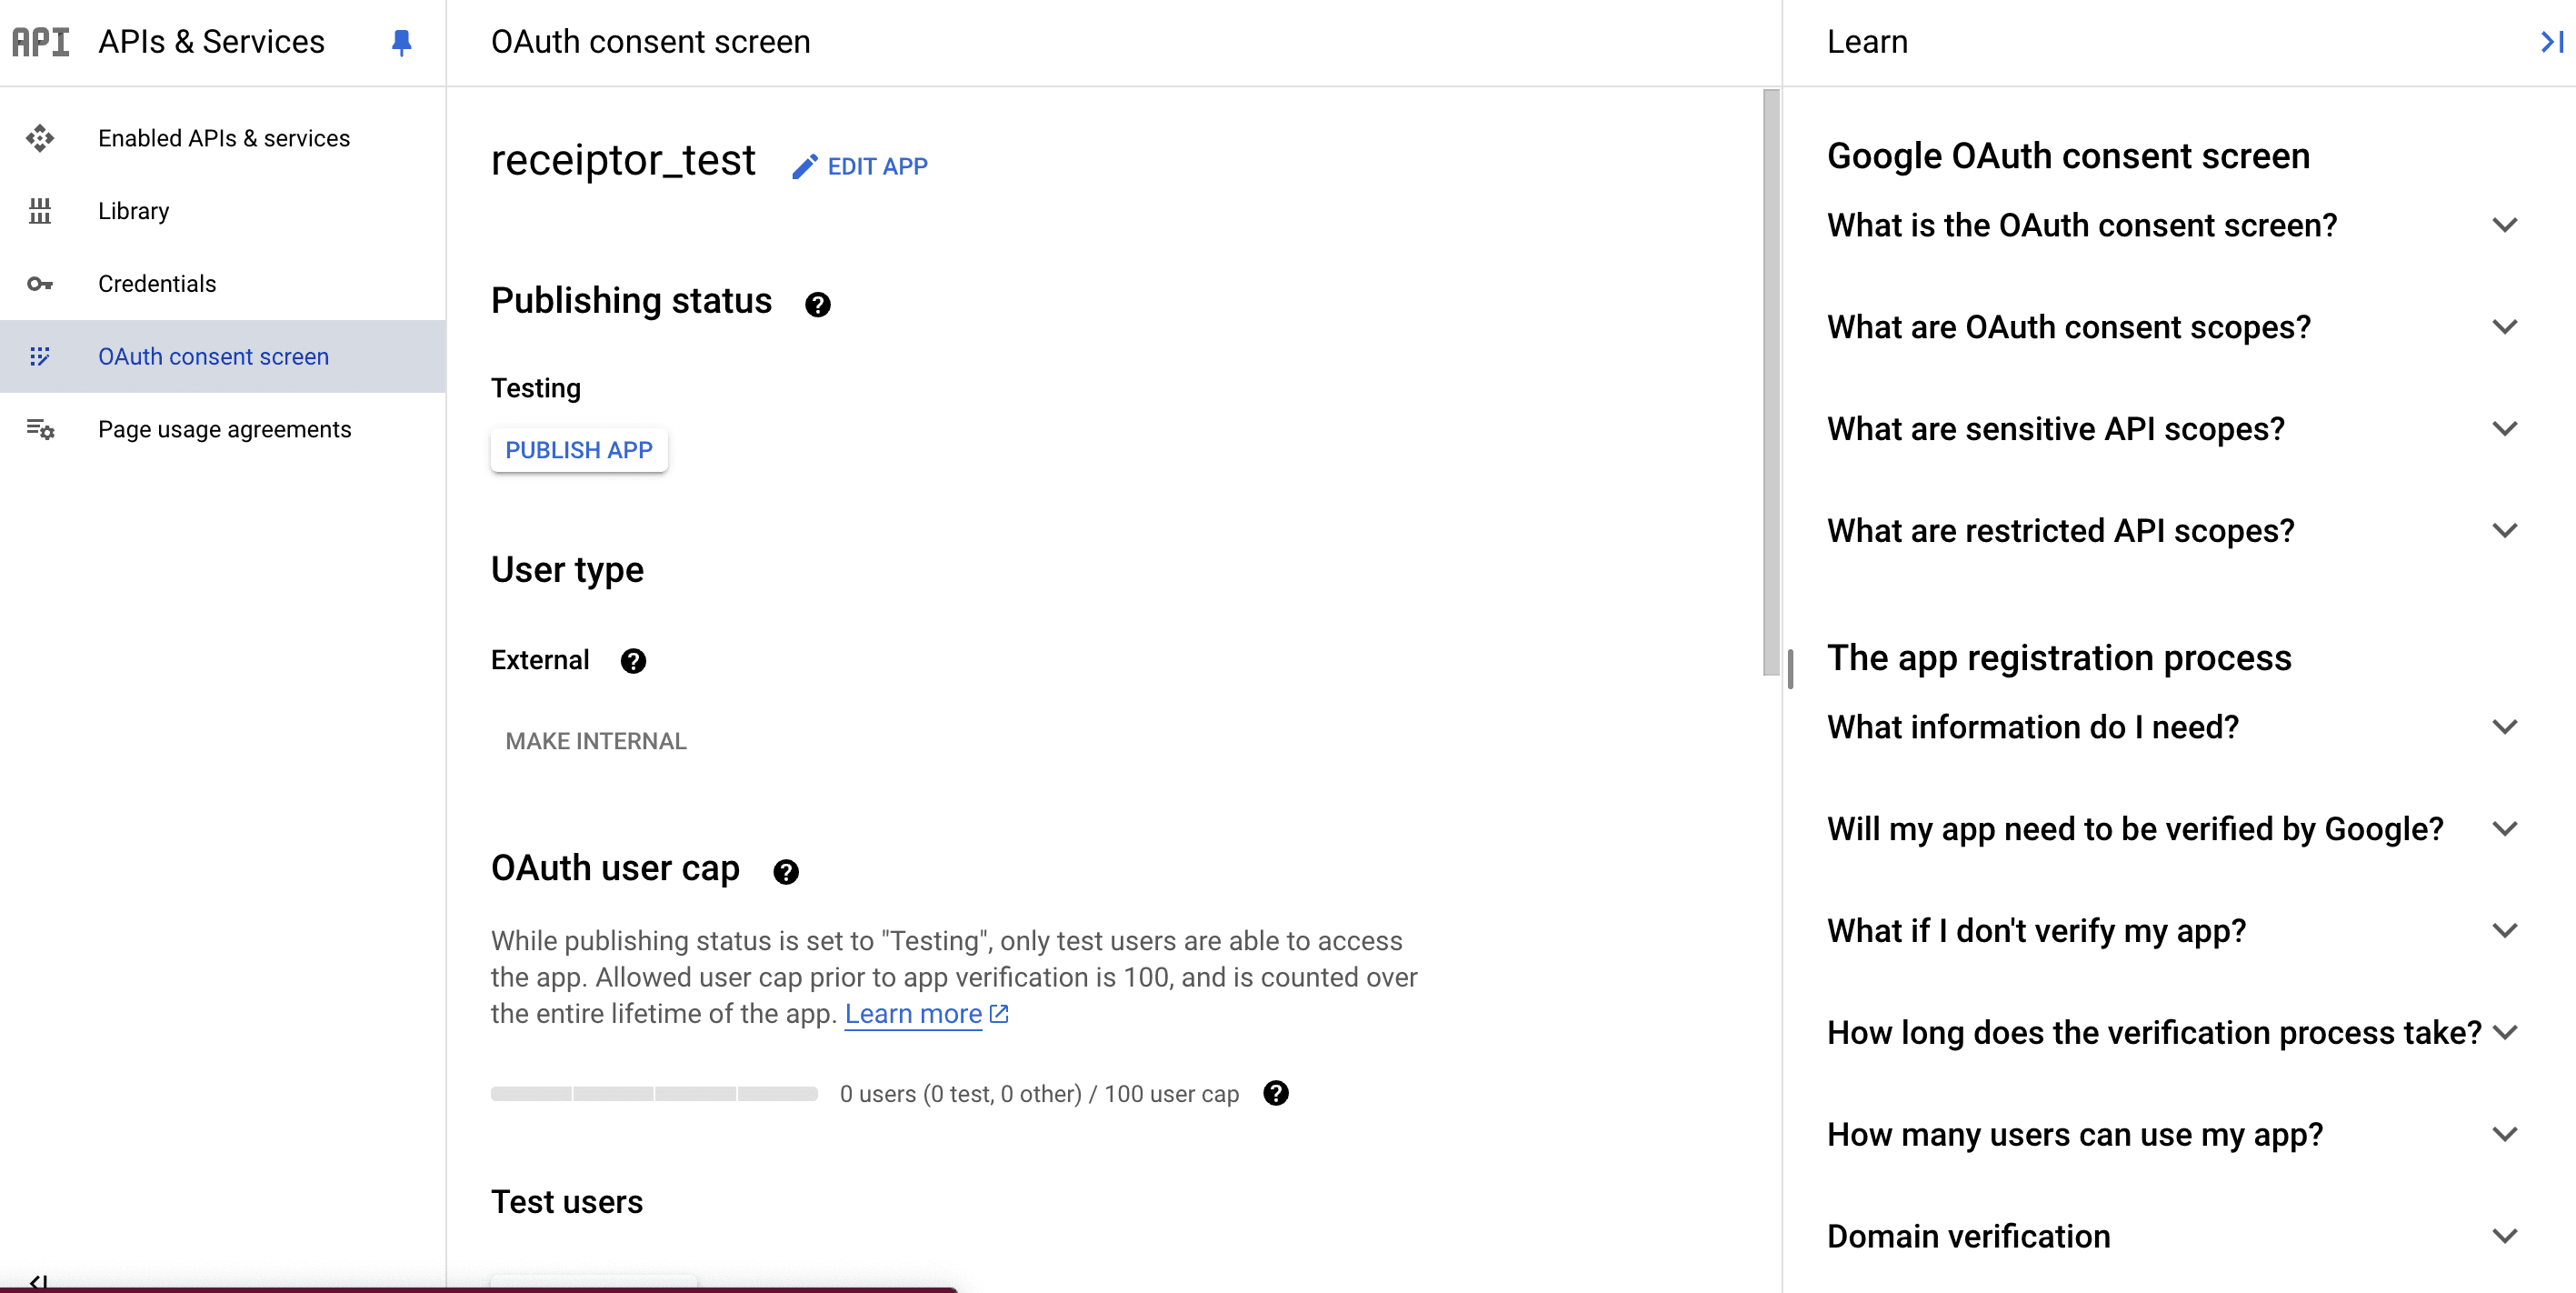
Task: Open the Learn more link
Action: pyautogui.click(x=913, y=1014)
